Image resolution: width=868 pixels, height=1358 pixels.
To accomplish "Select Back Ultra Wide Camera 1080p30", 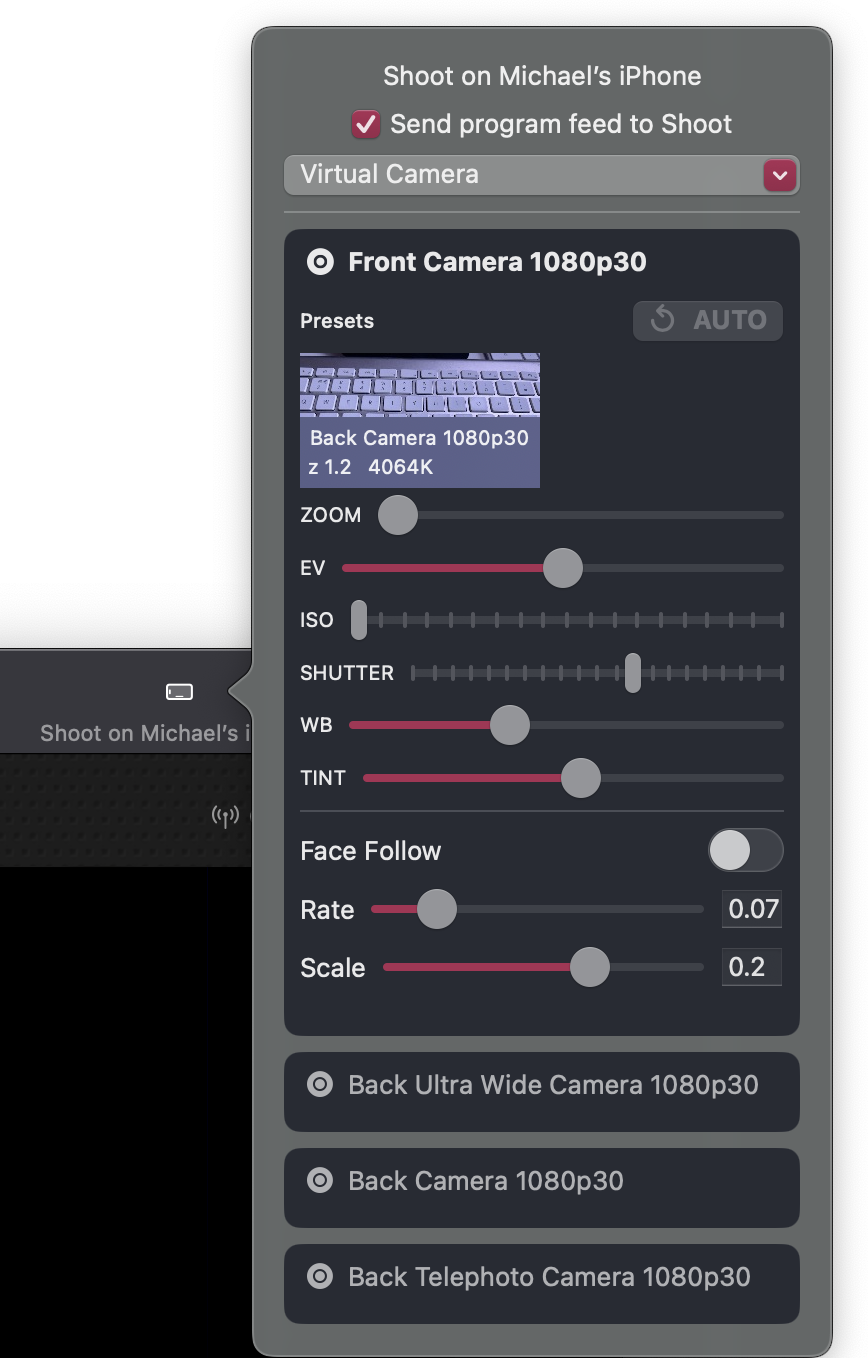I will coord(541,1091).
